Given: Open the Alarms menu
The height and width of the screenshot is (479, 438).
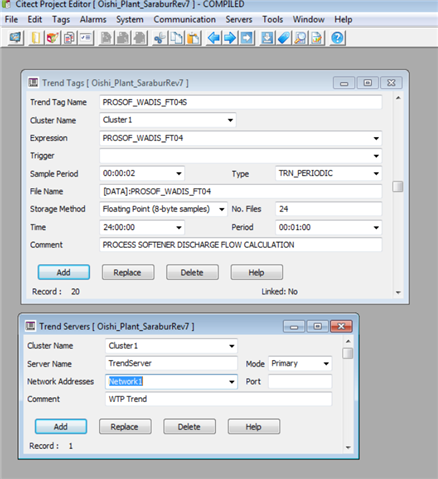Looking at the screenshot, I should point(93,20).
